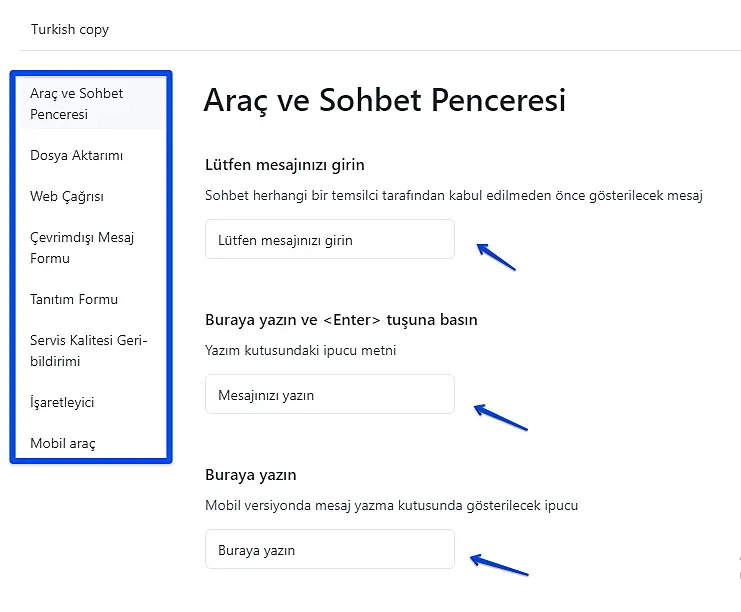This screenshot has height=612, width=741.
Task: Click blue arrow beside 'Mesajınızı yazın' field
Action: point(500,417)
